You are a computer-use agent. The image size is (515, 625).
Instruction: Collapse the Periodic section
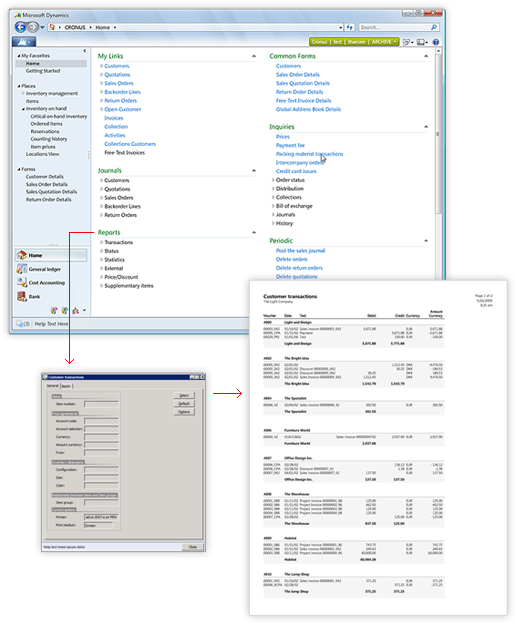426,241
